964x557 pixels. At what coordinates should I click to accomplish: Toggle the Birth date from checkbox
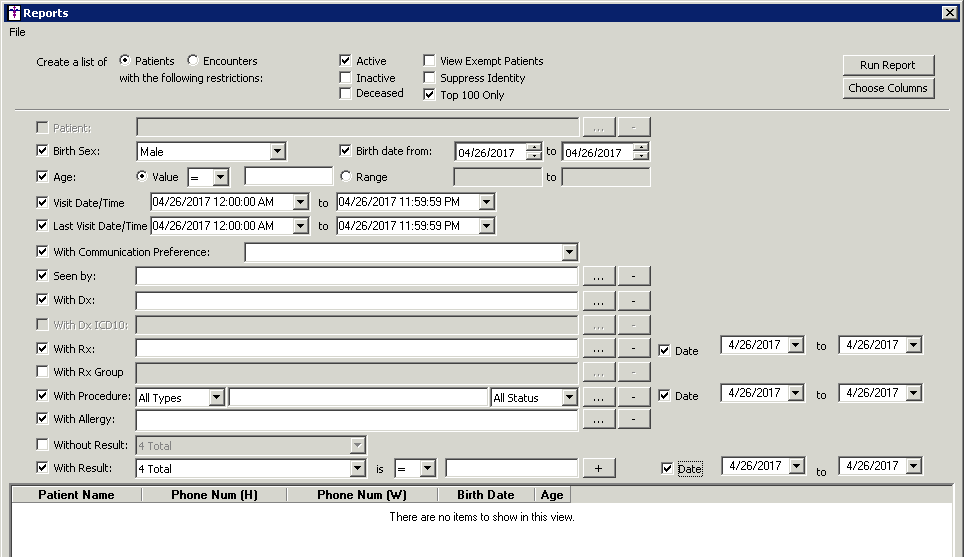coord(346,151)
